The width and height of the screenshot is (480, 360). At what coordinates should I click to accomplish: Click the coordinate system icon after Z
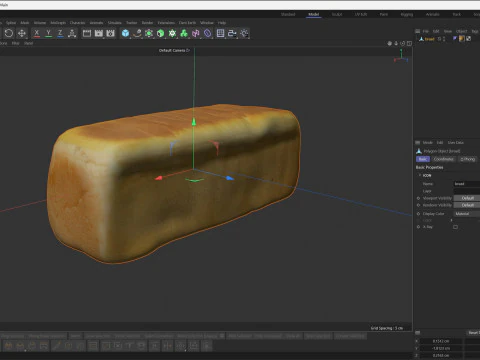pos(72,33)
